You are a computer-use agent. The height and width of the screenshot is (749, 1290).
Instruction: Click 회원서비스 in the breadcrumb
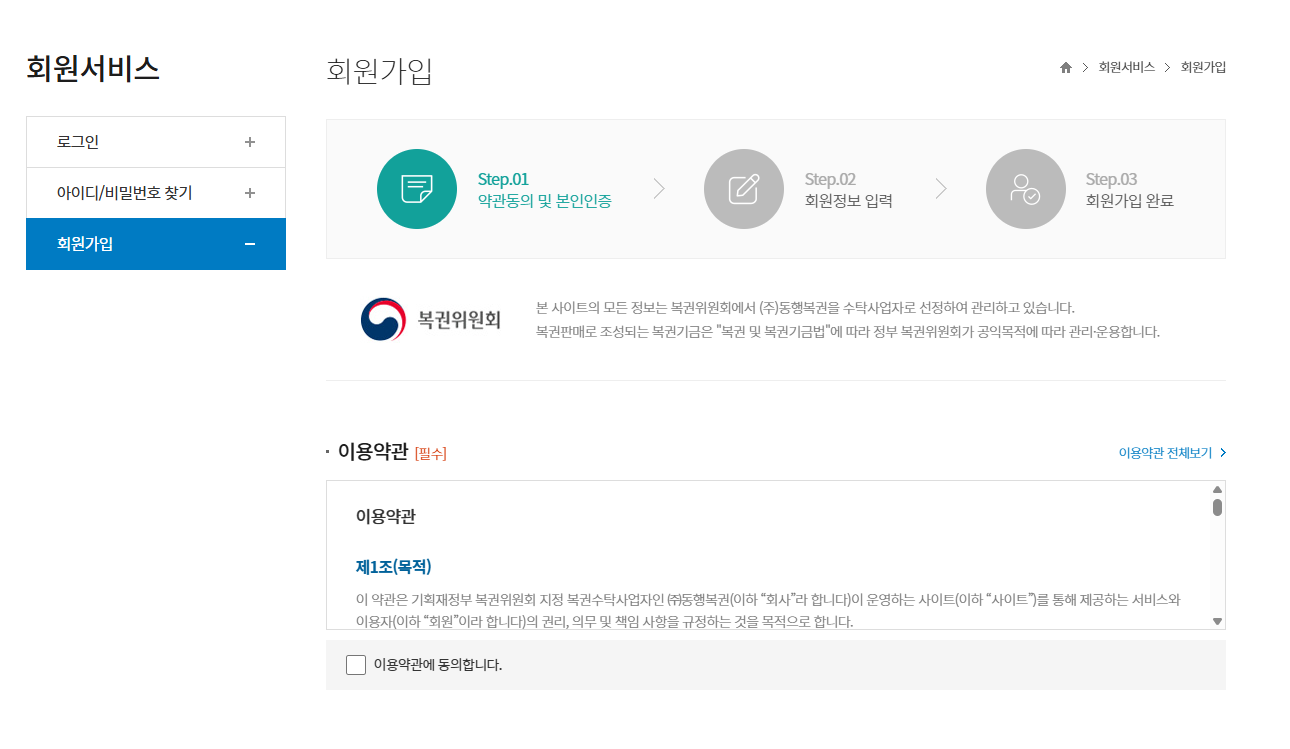tap(1126, 68)
